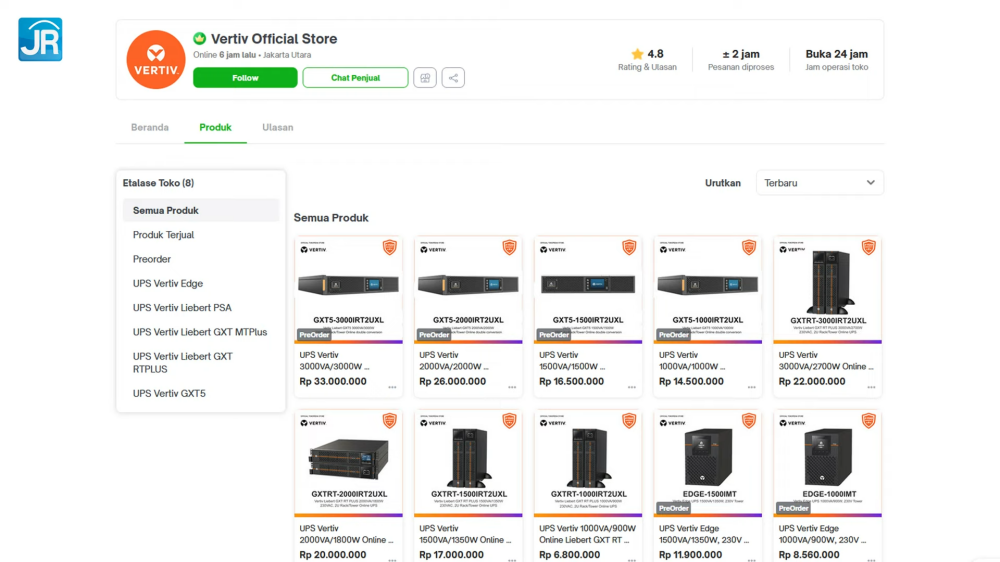The width and height of the screenshot is (1000, 562).
Task: Open the Urutkan Terbaru sort dropdown
Action: tap(820, 183)
